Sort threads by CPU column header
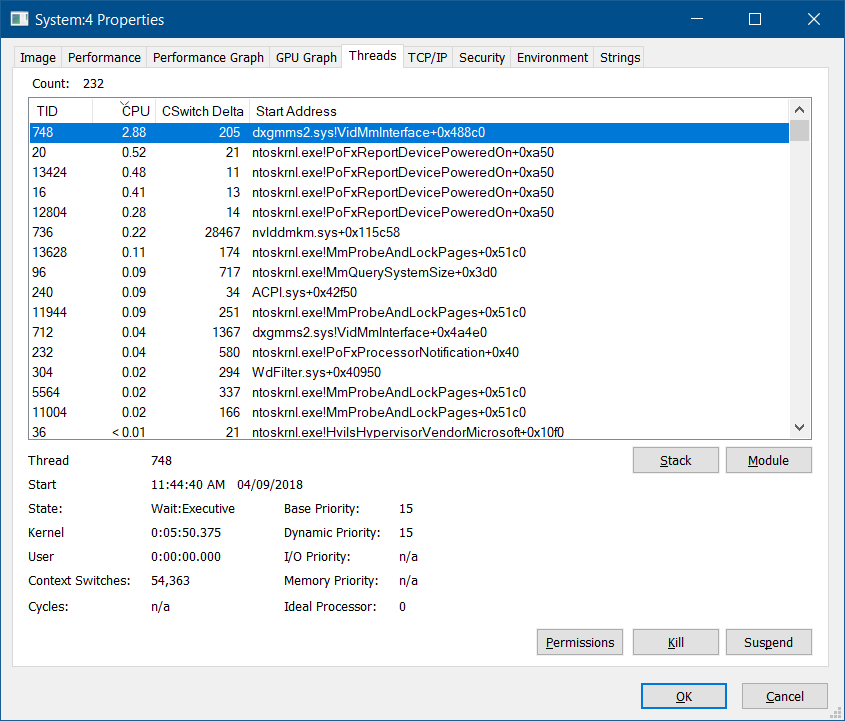The image size is (845, 721). (134, 111)
